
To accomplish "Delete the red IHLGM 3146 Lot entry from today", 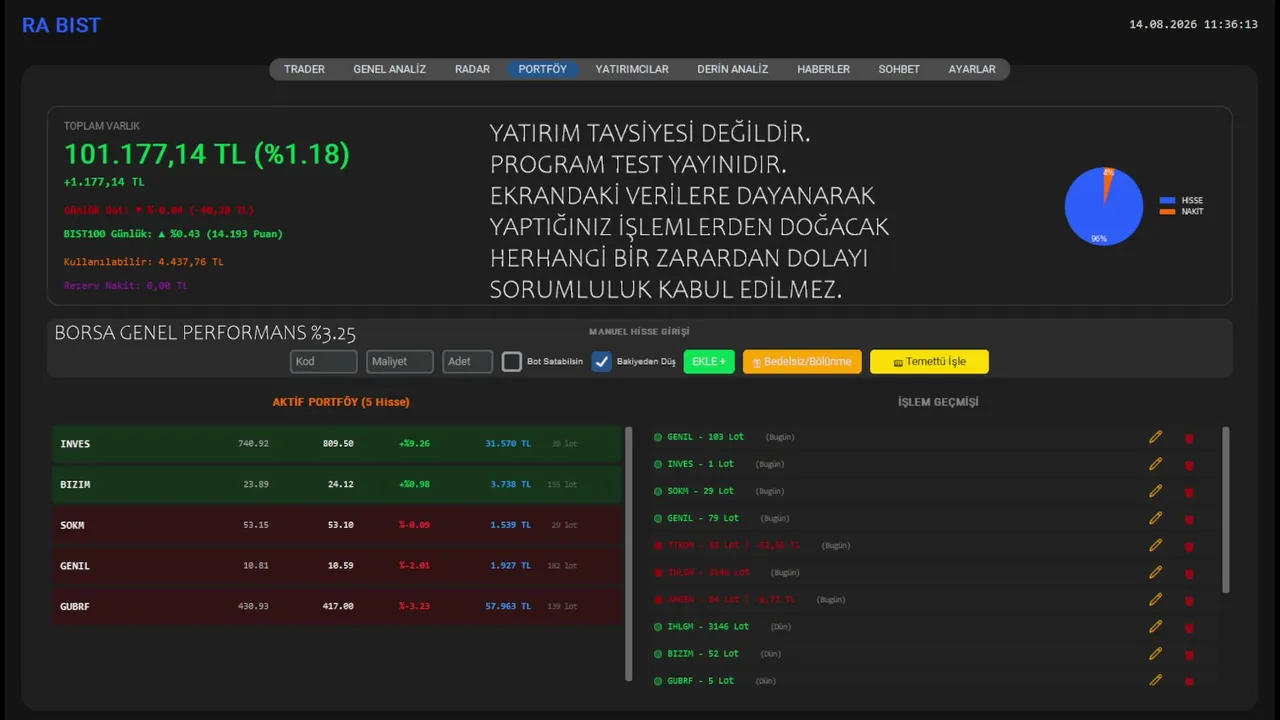I will 1189,573.
